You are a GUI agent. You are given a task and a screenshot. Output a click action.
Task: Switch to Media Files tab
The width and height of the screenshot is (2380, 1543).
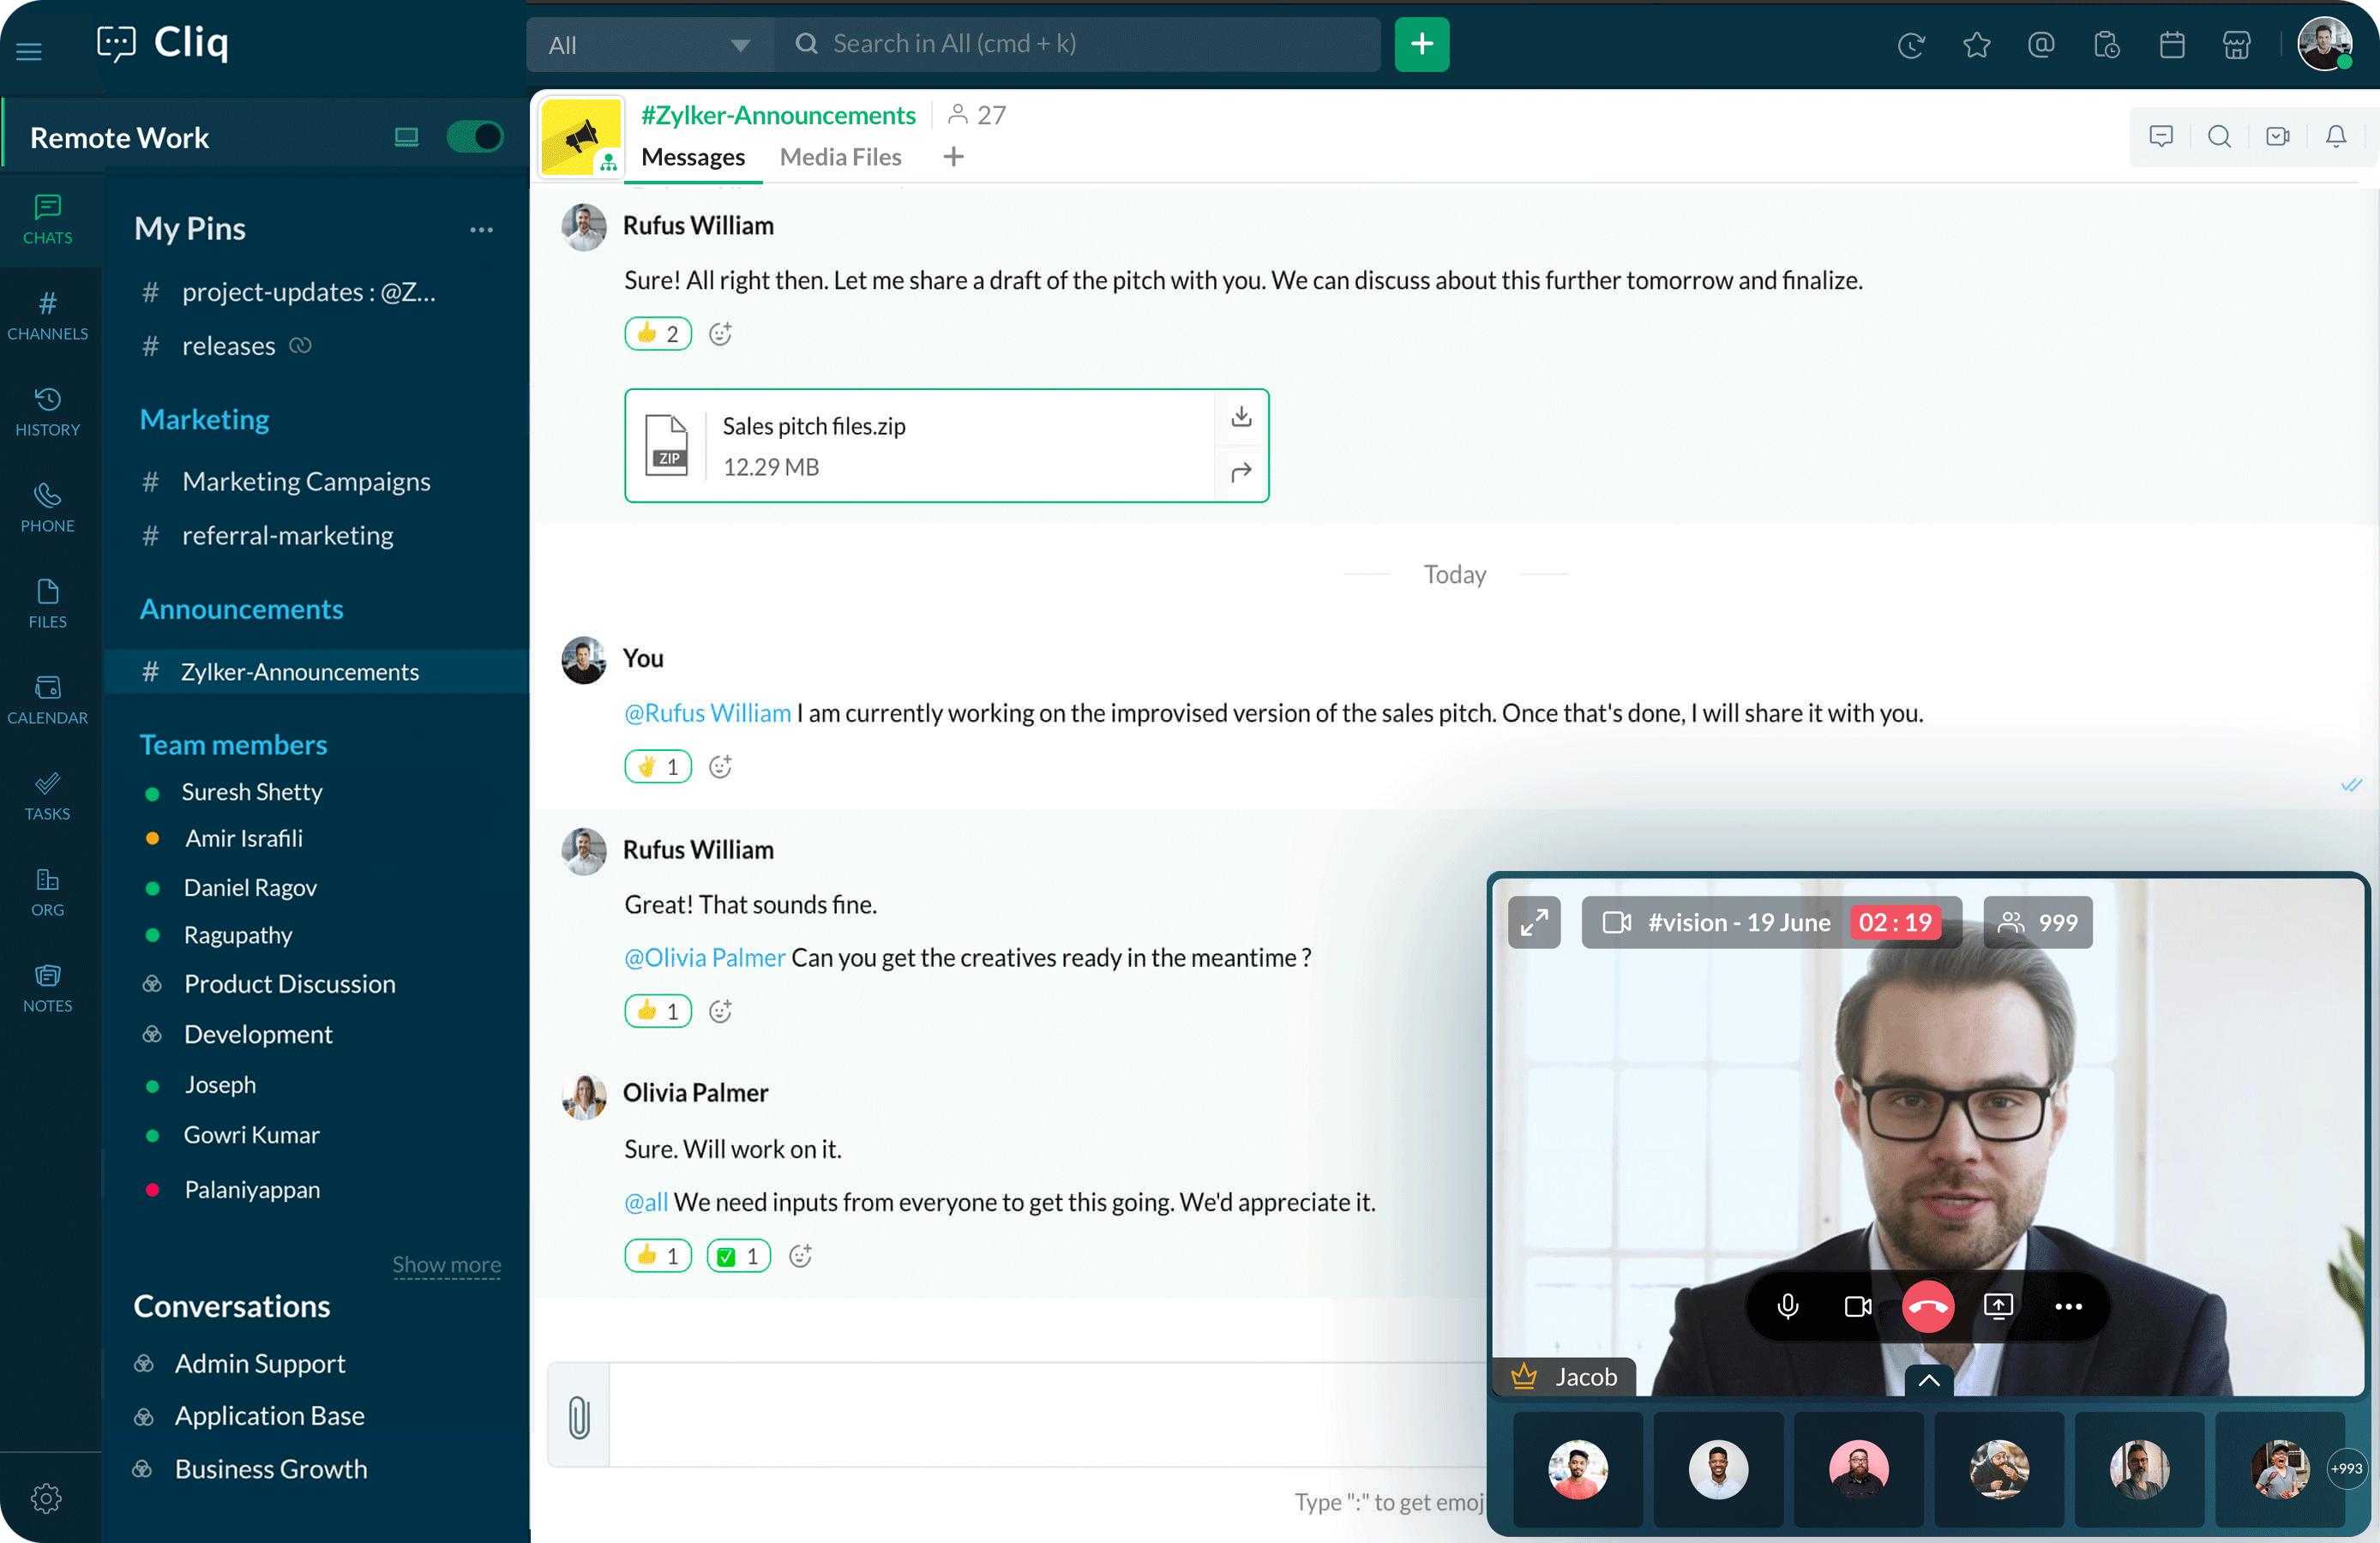pos(841,156)
